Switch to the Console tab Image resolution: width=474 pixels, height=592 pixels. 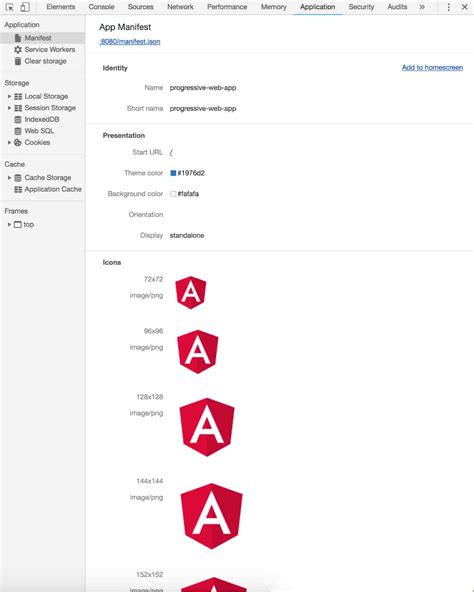(x=101, y=7)
